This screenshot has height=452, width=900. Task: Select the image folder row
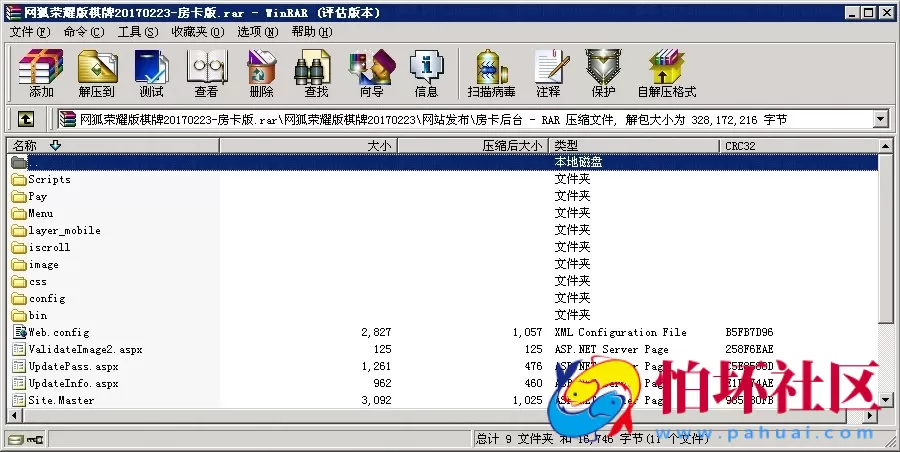pyautogui.click(x=442, y=265)
